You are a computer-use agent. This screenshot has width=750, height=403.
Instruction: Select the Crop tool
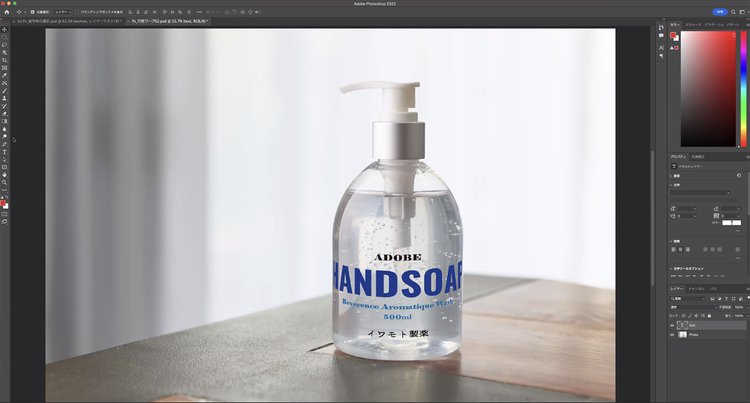tap(5, 60)
